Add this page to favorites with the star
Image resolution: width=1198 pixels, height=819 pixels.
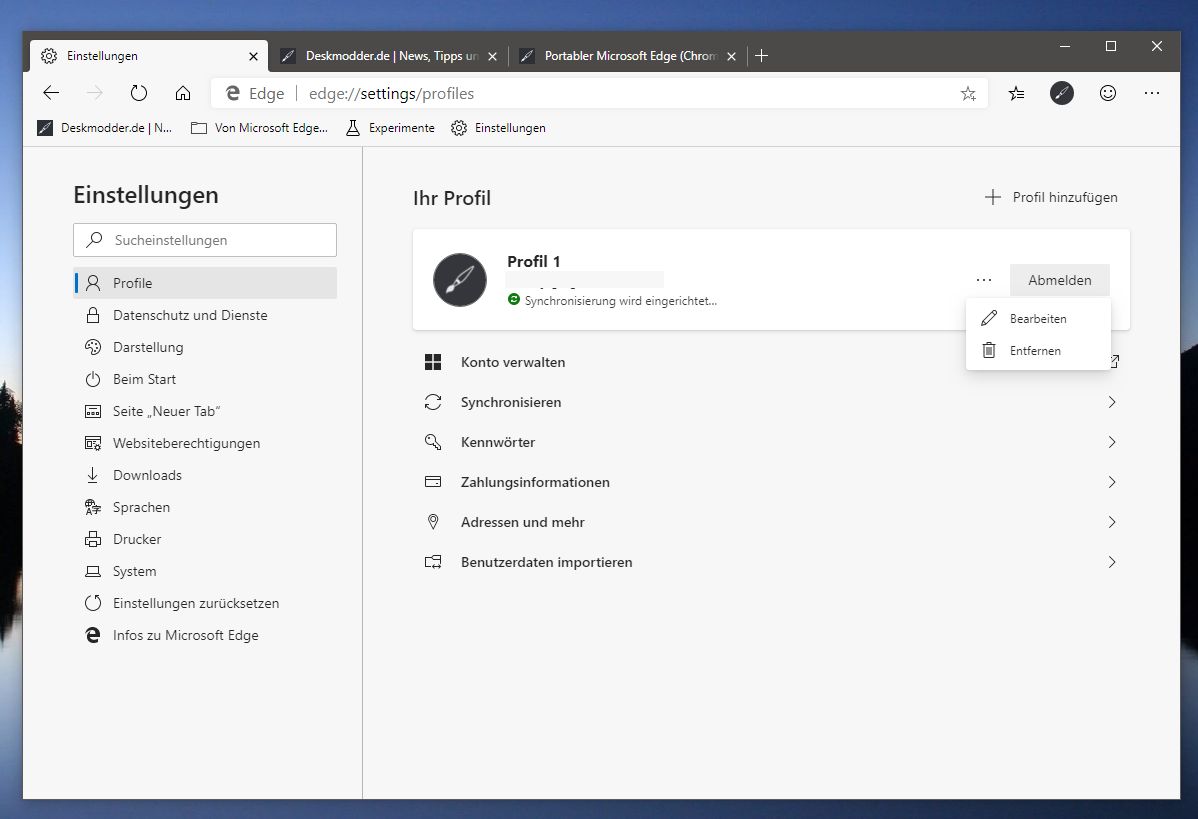tap(968, 93)
